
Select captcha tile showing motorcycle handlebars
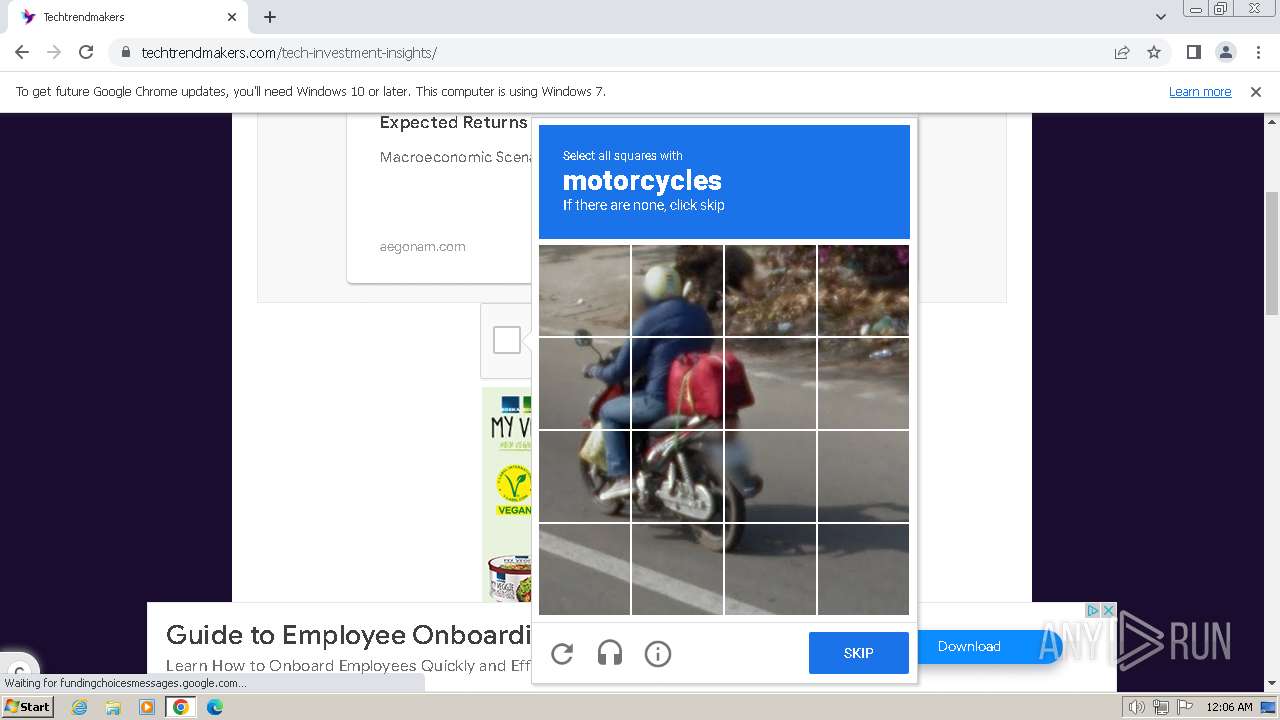pyautogui.click(x=584, y=383)
